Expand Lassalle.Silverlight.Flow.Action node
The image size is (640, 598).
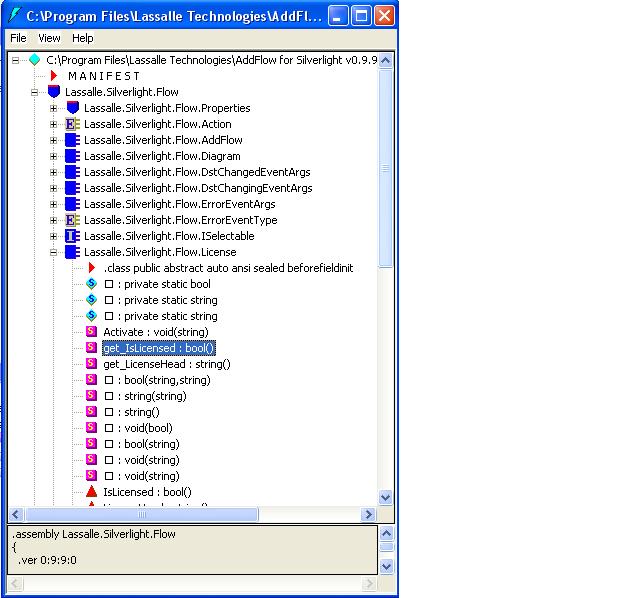(53, 124)
